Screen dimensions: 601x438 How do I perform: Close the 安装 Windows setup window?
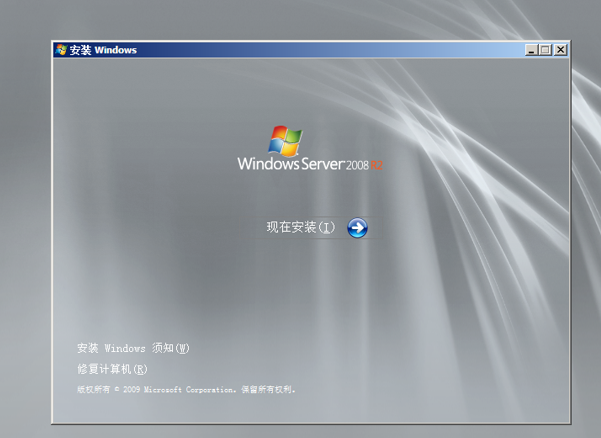[560, 50]
